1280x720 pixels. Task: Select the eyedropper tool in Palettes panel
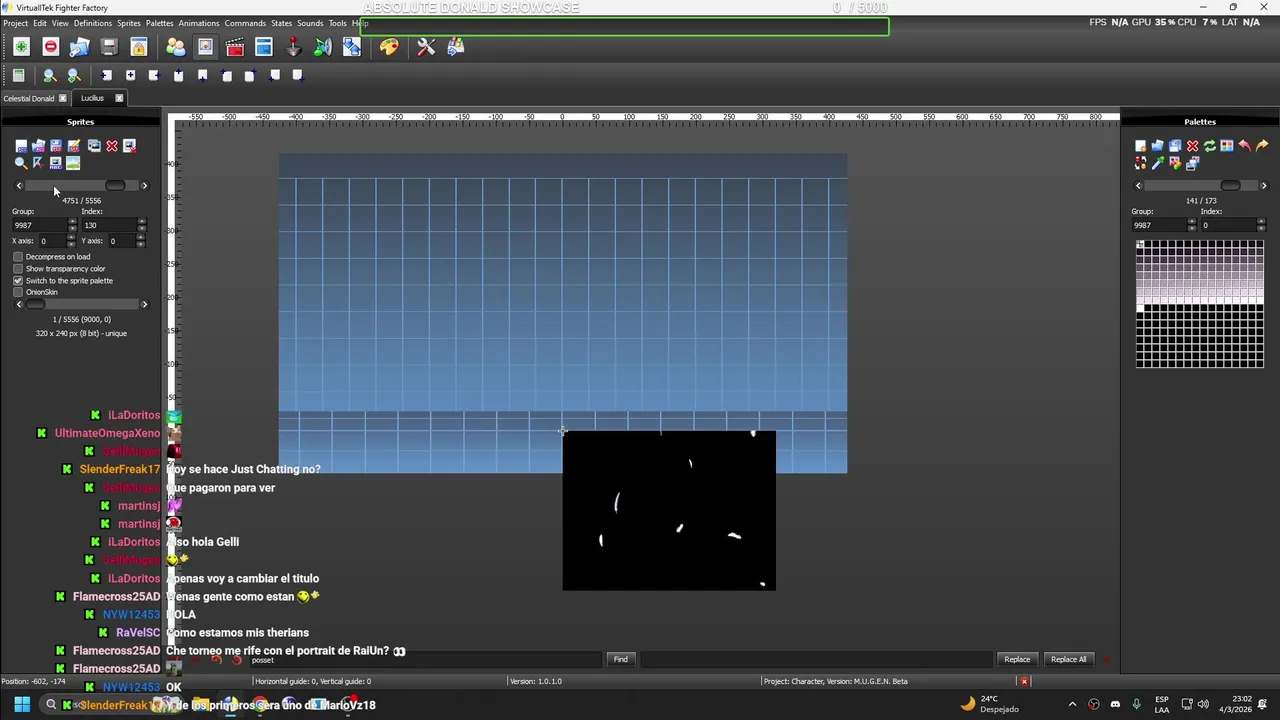coord(1158,163)
